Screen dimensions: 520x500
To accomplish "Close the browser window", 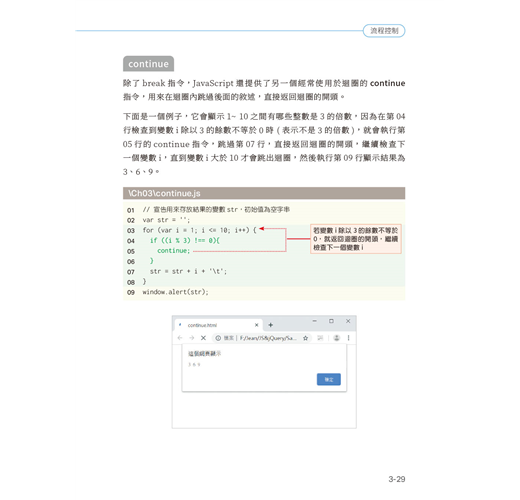I will coord(348,321).
